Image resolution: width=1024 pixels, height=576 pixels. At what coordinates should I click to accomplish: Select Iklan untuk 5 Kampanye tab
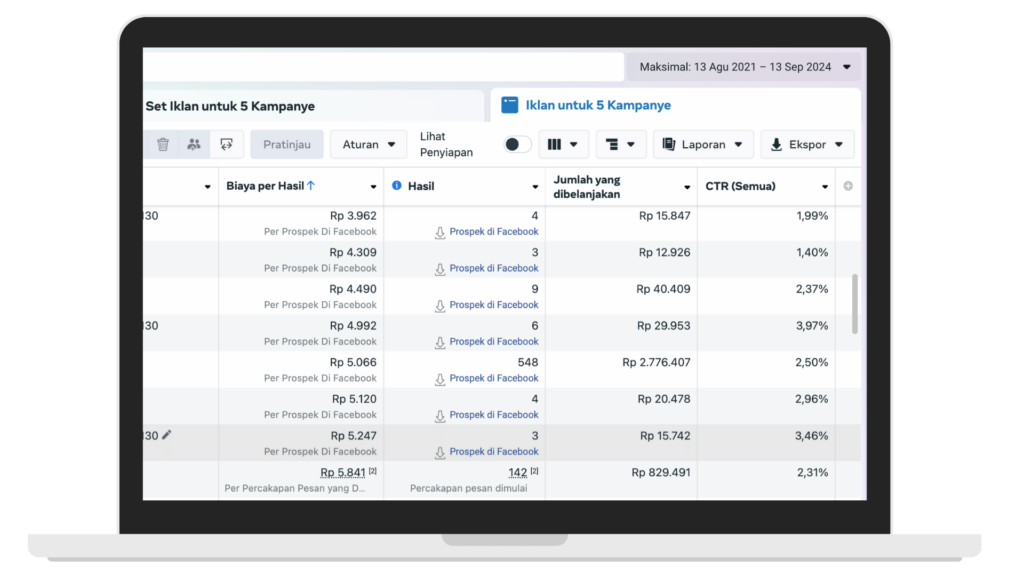598,105
